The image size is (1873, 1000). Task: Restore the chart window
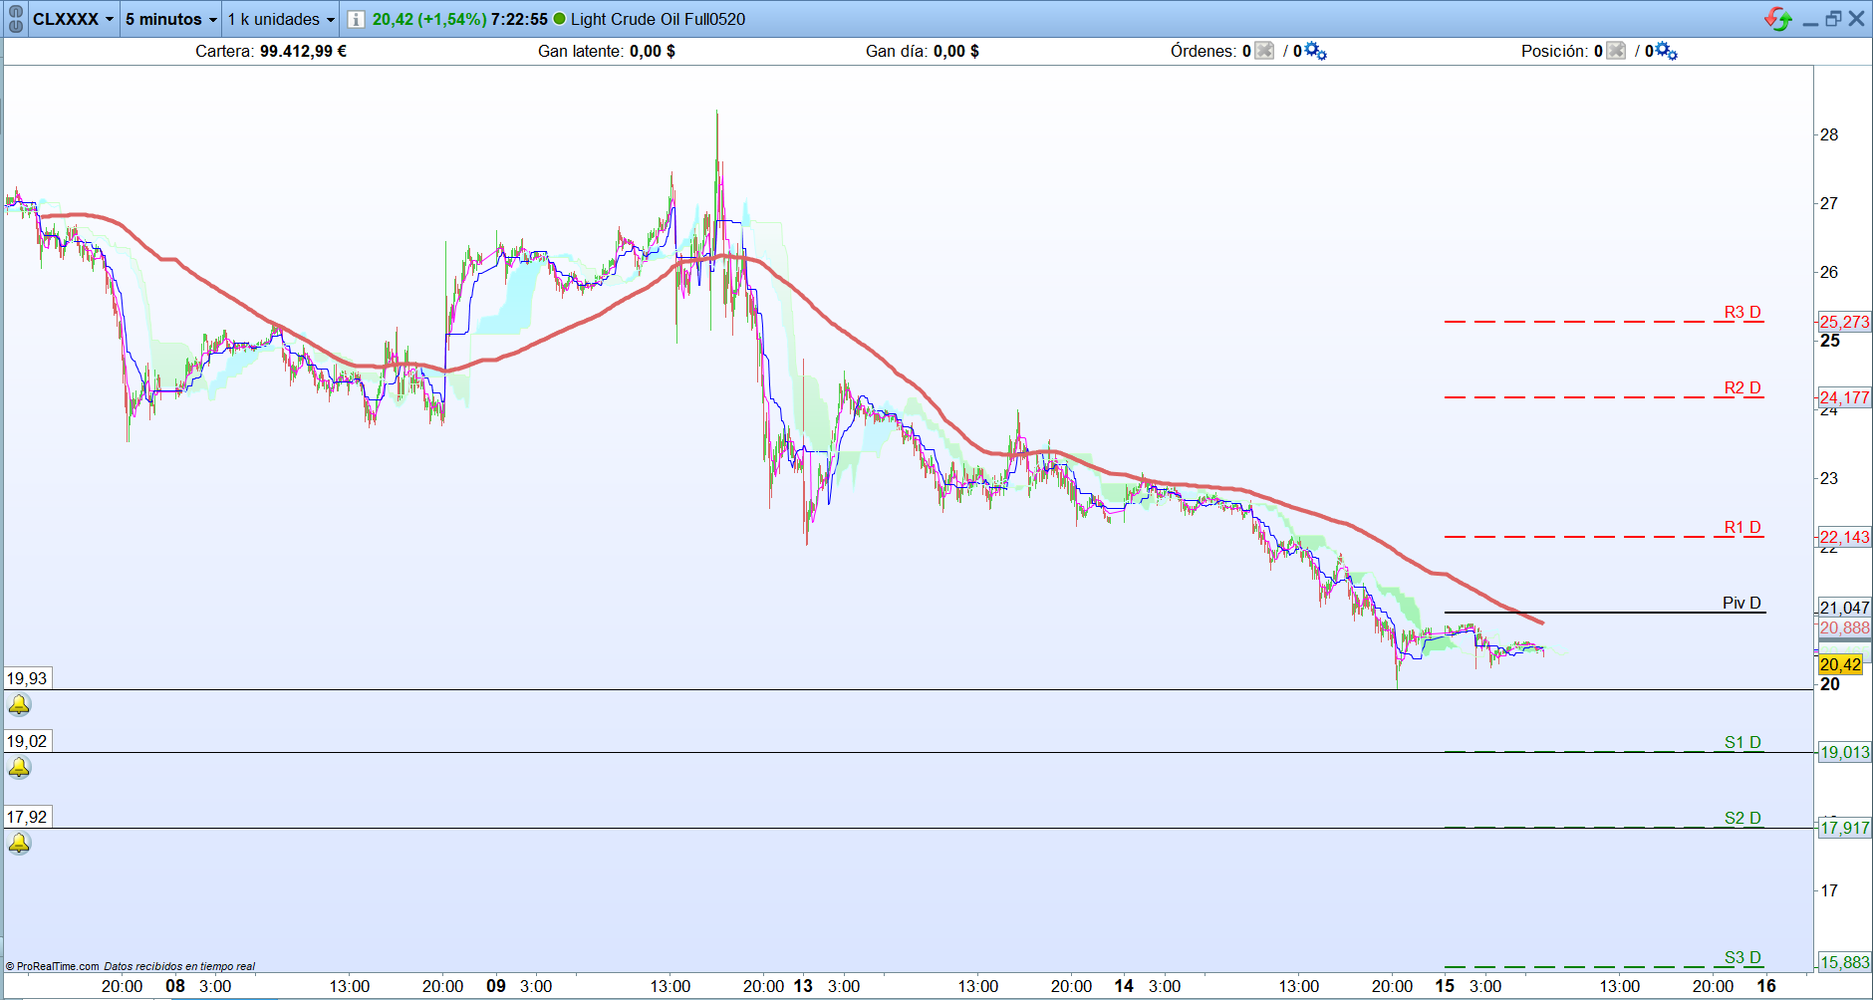tap(1833, 19)
